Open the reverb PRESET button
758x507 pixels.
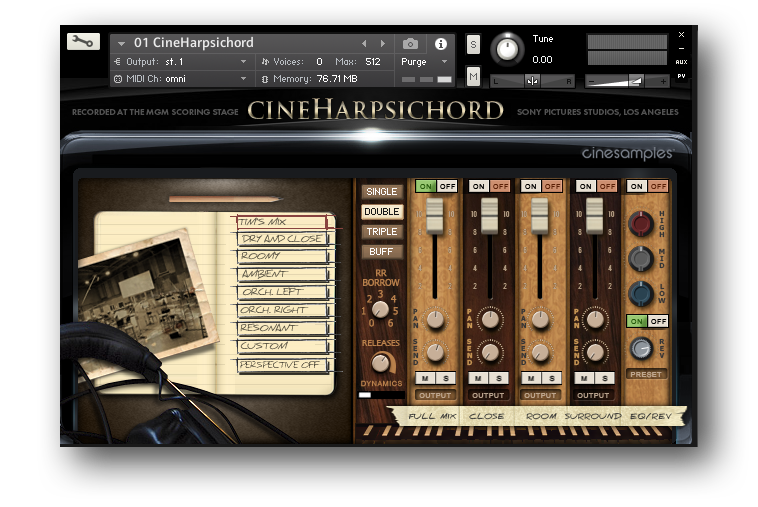point(646,374)
